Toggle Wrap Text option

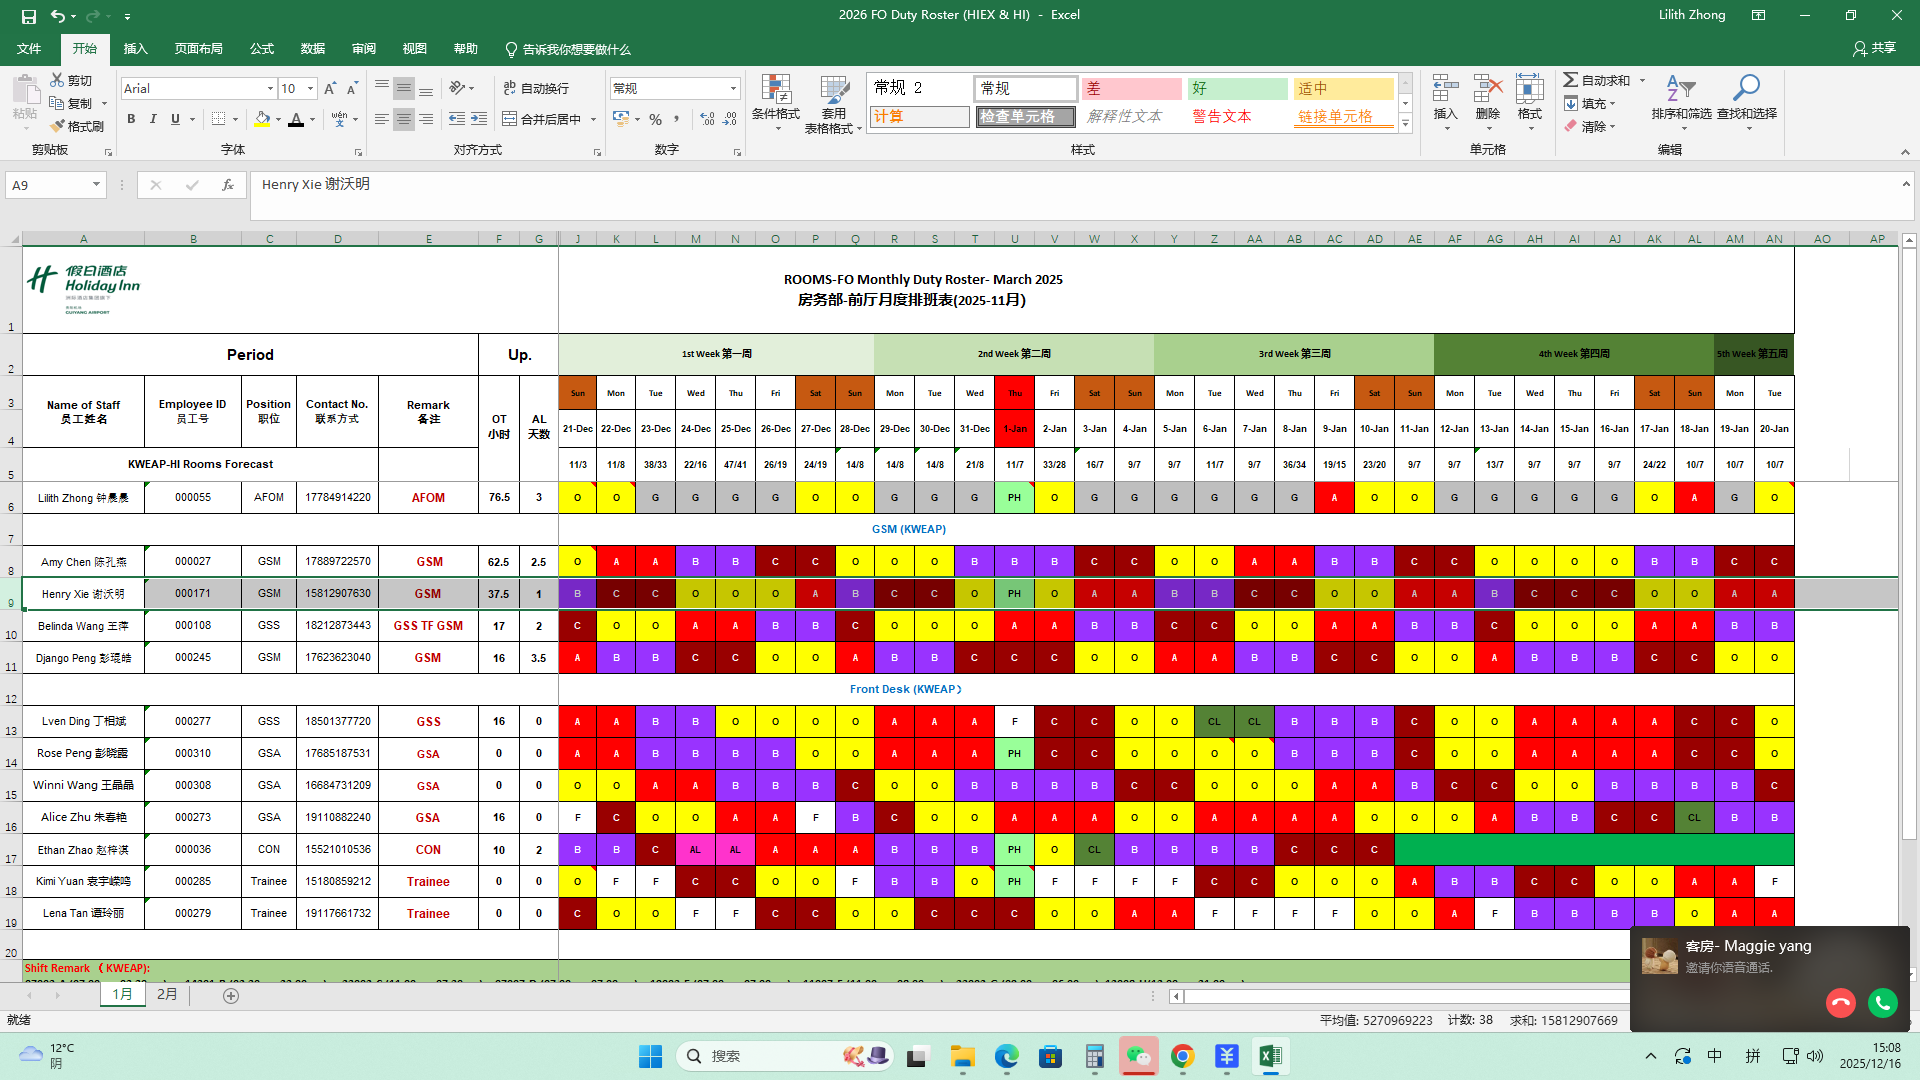coord(536,88)
